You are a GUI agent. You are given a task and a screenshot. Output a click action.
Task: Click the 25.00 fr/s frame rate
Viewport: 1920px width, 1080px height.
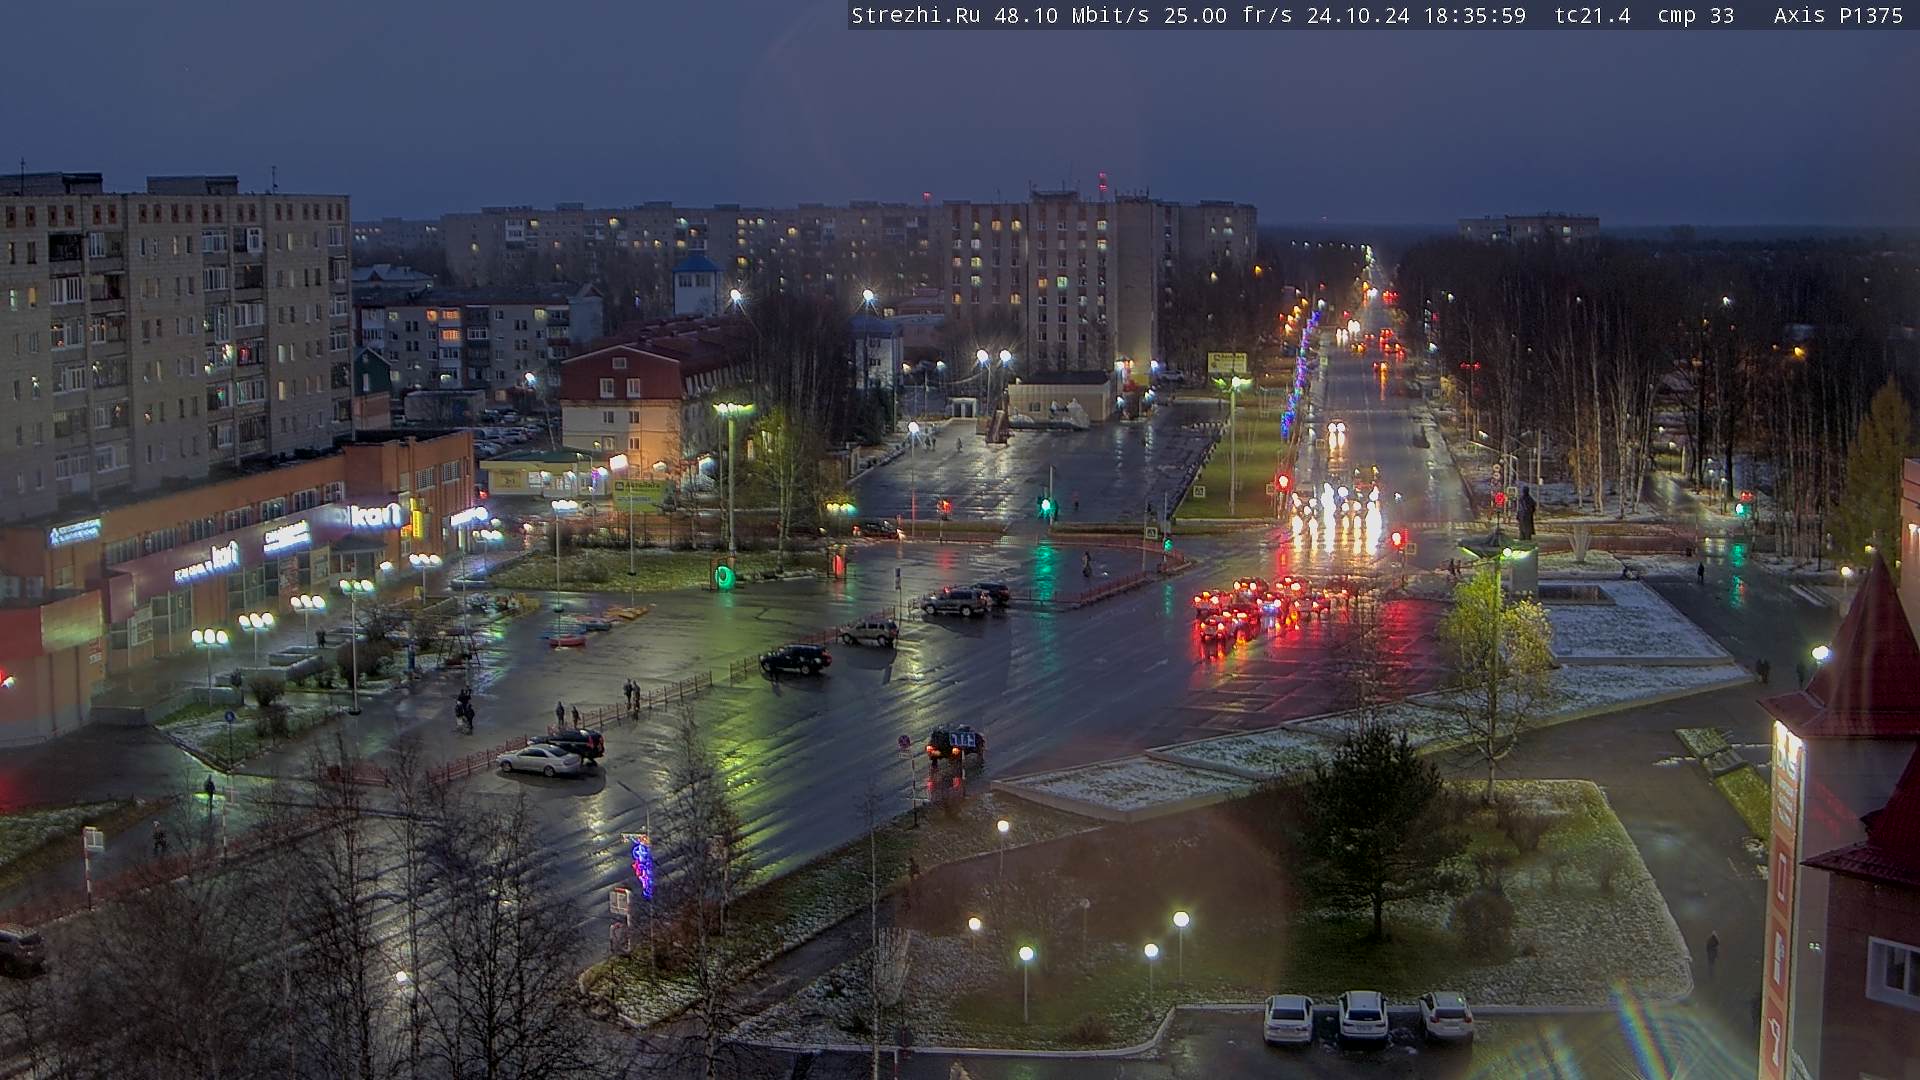pos(1228,15)
